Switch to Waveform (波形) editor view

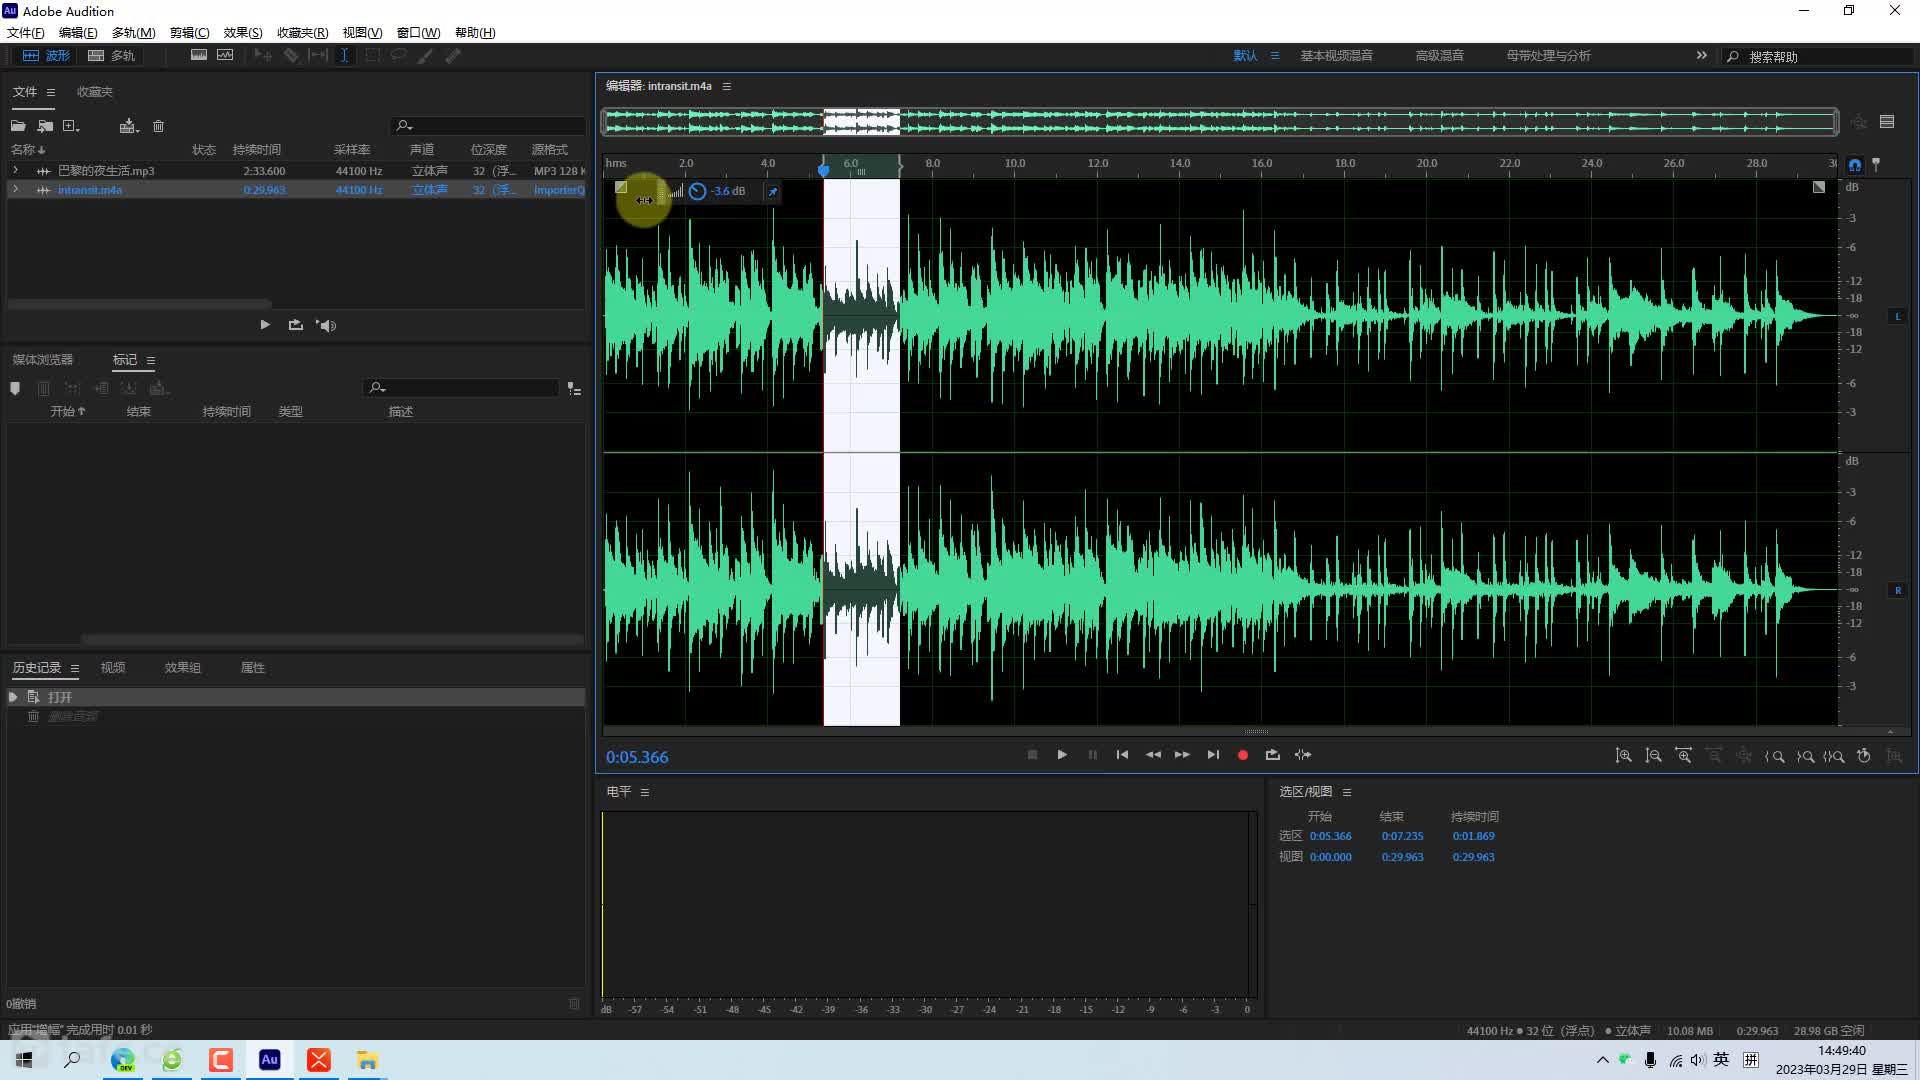click(x=47, y=56)
